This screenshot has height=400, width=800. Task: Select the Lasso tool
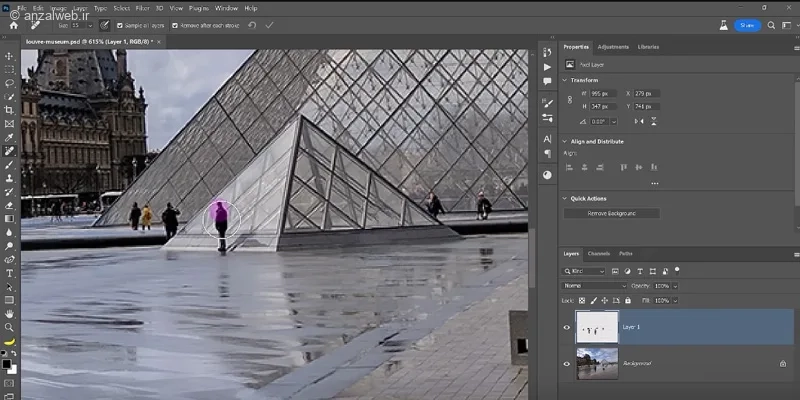pyautogui.click(x=9, y=83)
